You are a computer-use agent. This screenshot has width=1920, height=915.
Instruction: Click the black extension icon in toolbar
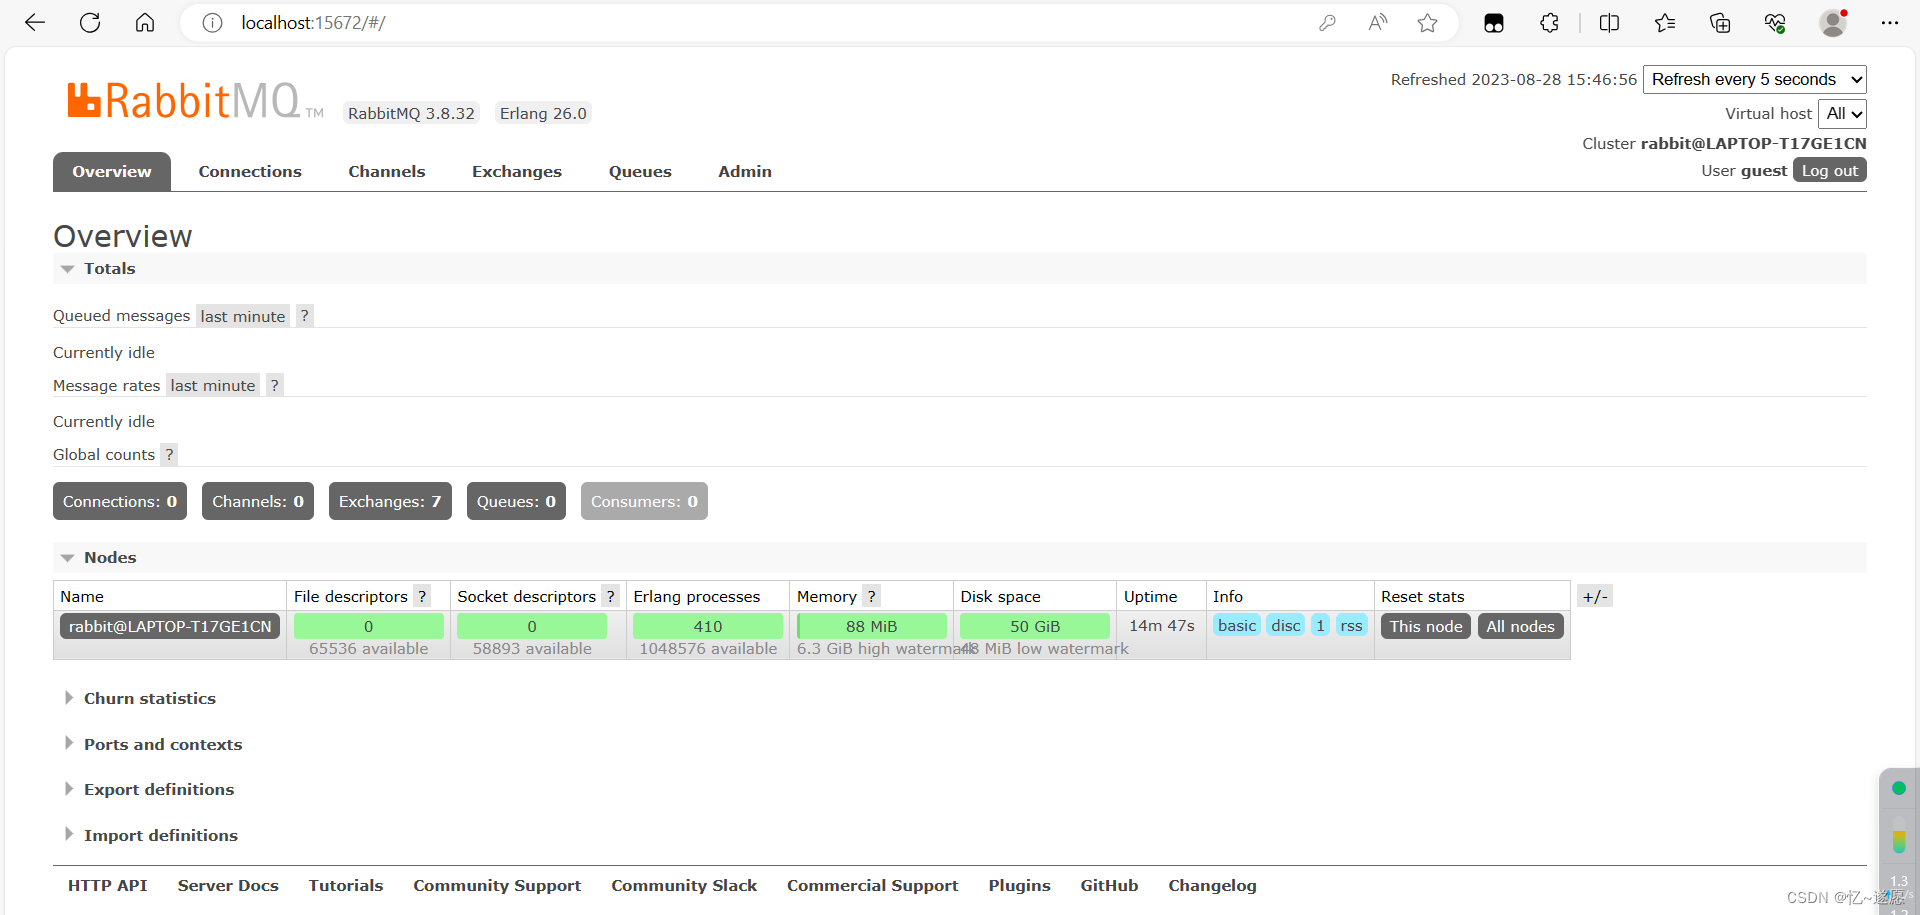pos(1494,23)
